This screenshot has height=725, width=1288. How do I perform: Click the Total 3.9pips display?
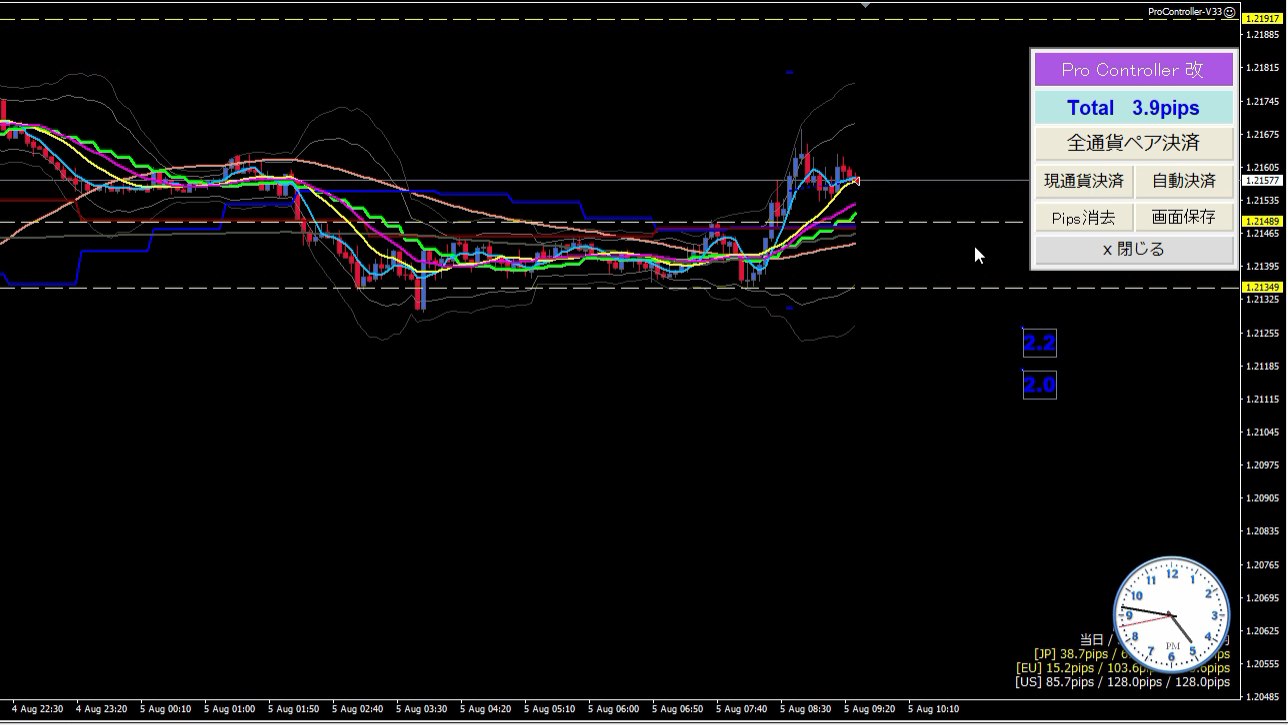(x=1133, y=108)
